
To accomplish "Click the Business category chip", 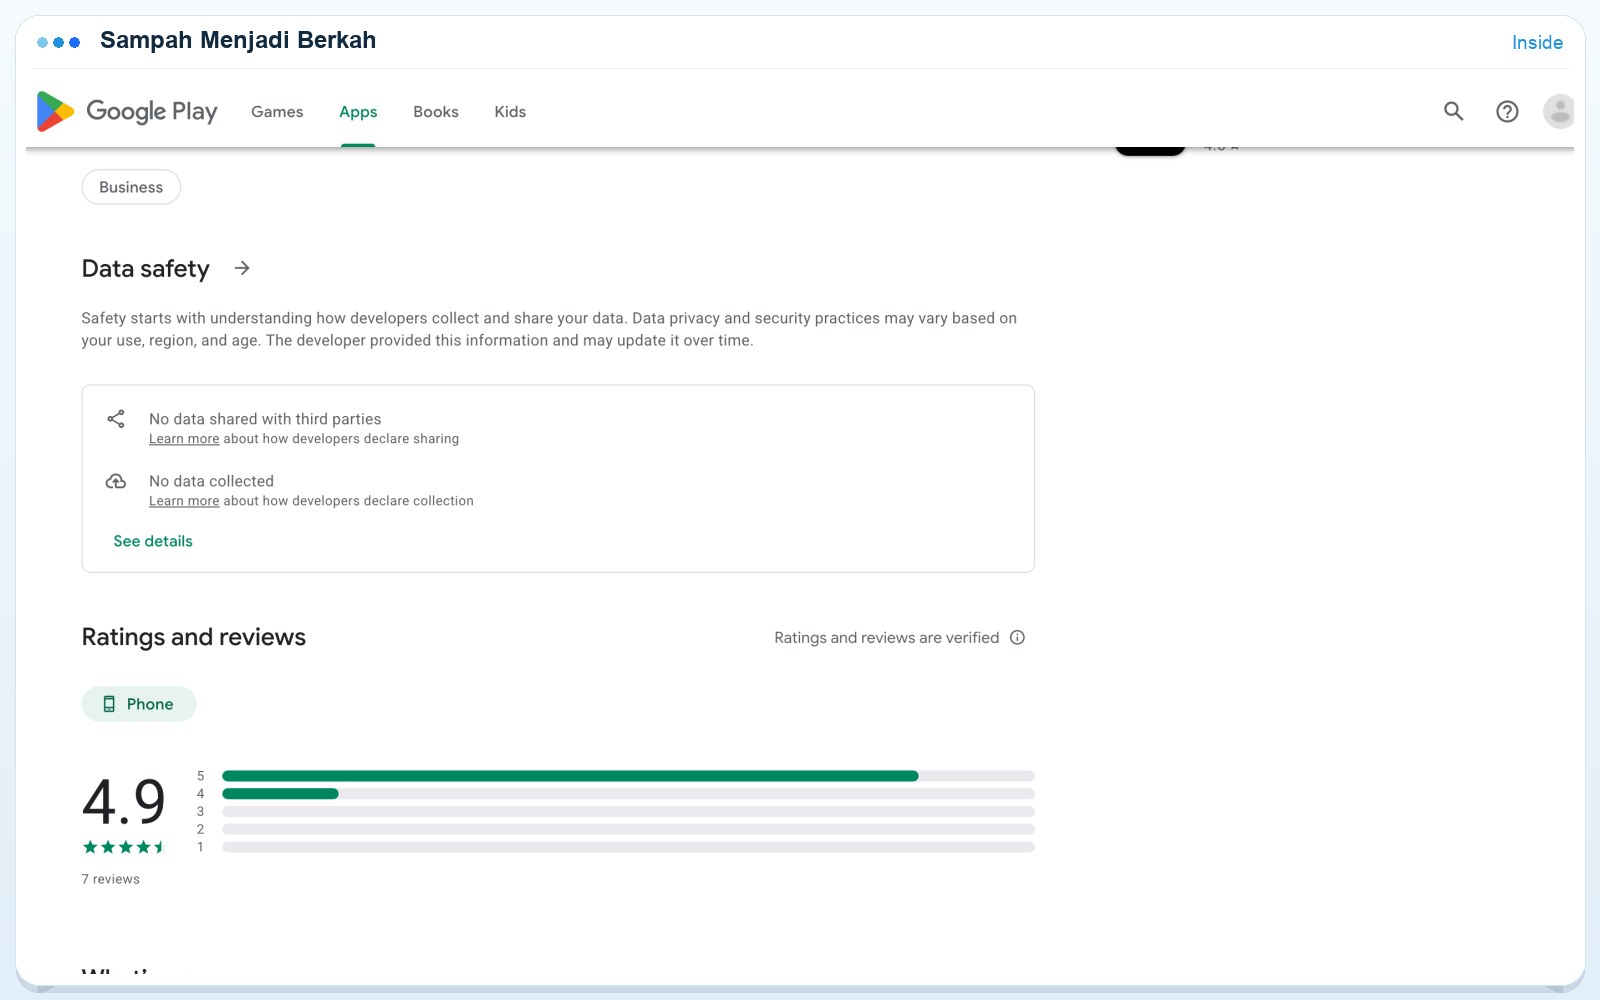I will point(131,187).
